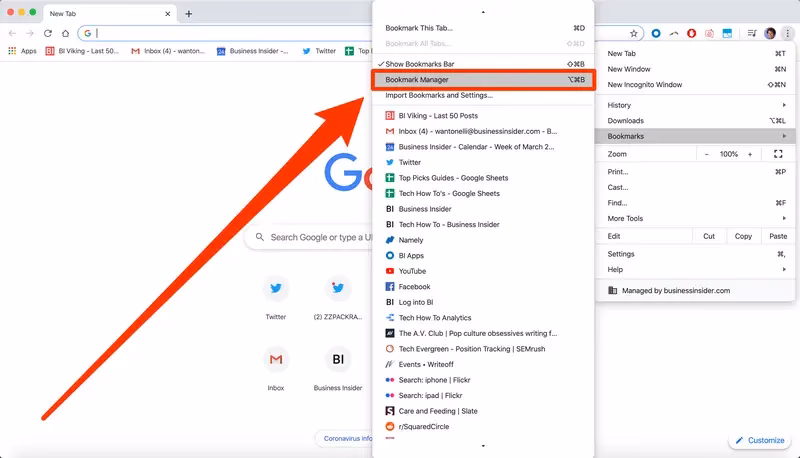The width and height of the screenshot is (800, 458).
Task: Open Downloads from the Chrome menu
Action: [695, 121]
